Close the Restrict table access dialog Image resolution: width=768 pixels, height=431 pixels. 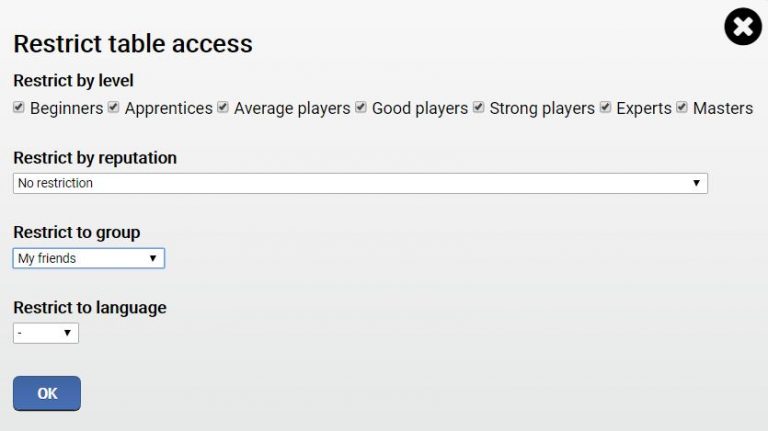743,26
